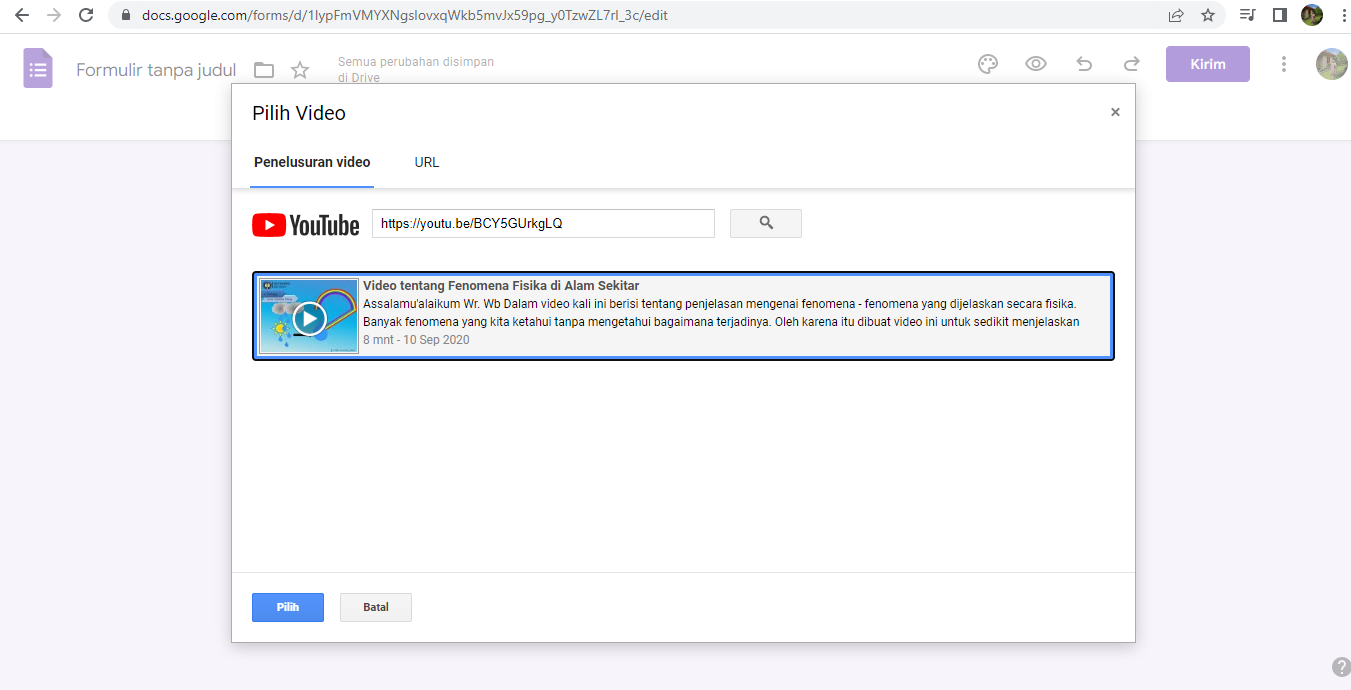Open the Google Forms home icon
Image resolution: width=1351 pixels, height=690 pixels.
click(x=38, y=69)
